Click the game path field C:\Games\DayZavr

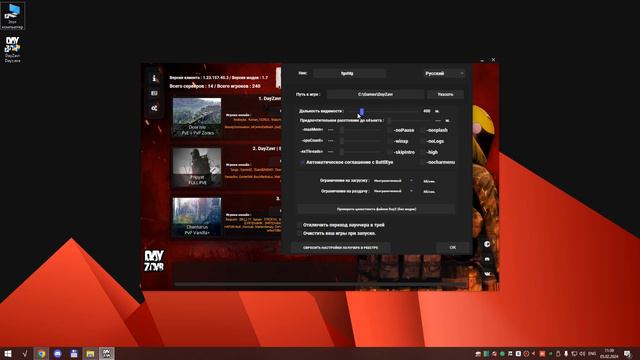[376, 94]
